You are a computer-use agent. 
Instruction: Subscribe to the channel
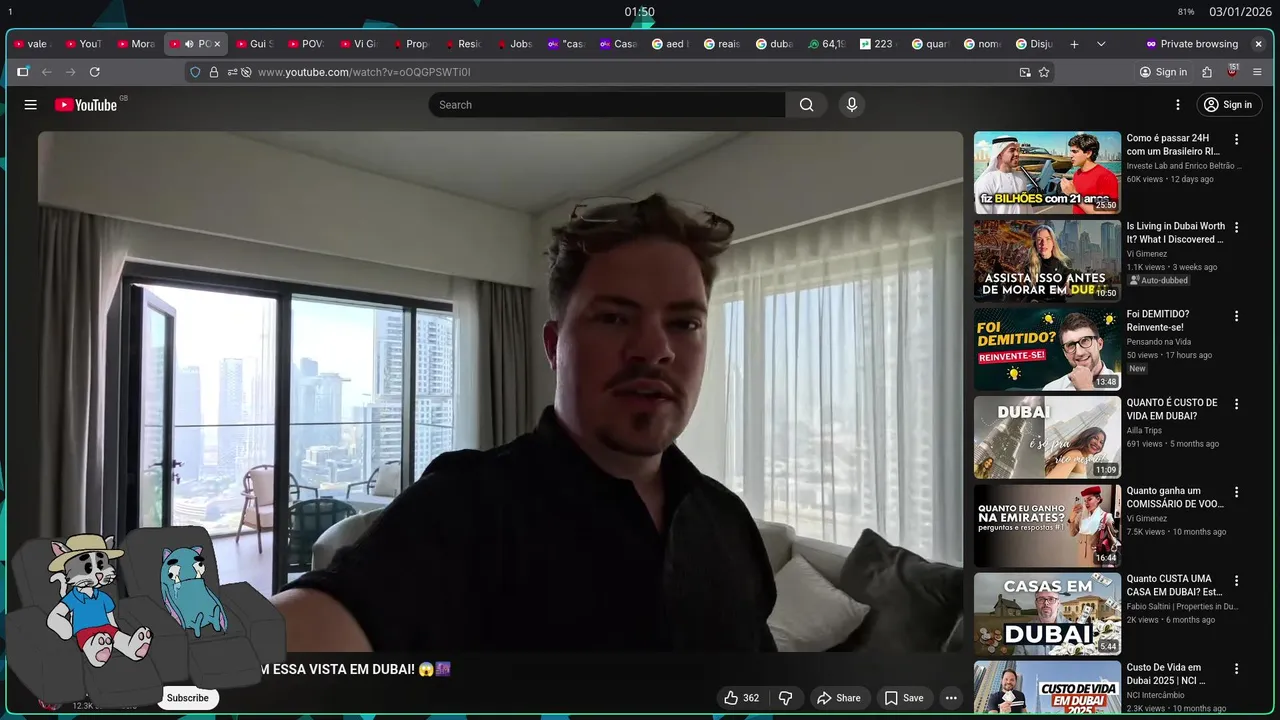188,698
